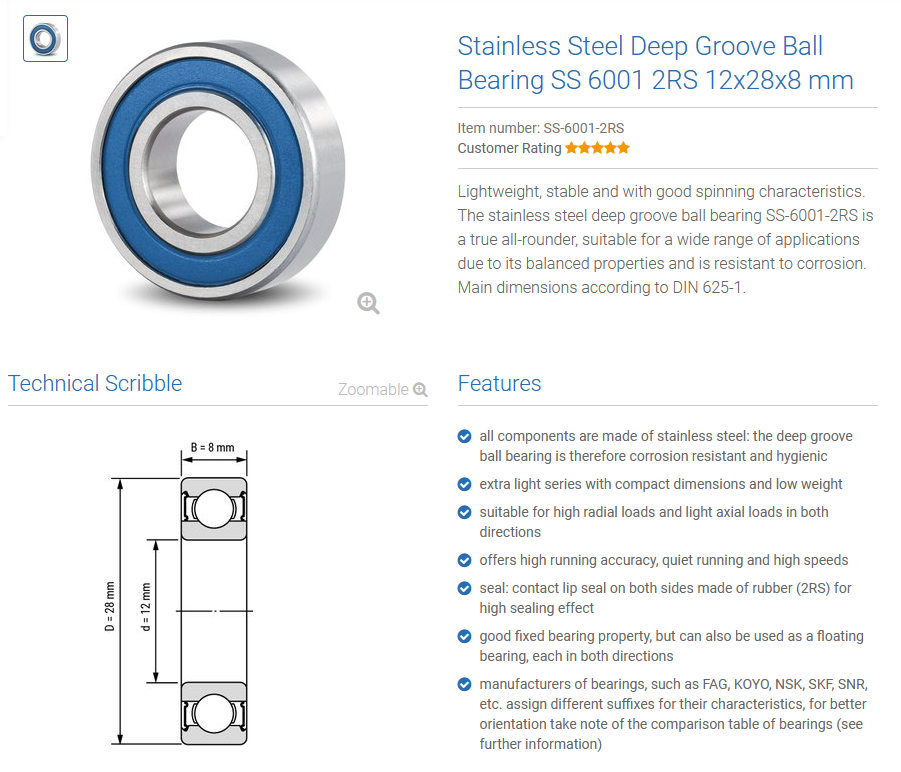Click the five-star customer rating

coord(597,148)
